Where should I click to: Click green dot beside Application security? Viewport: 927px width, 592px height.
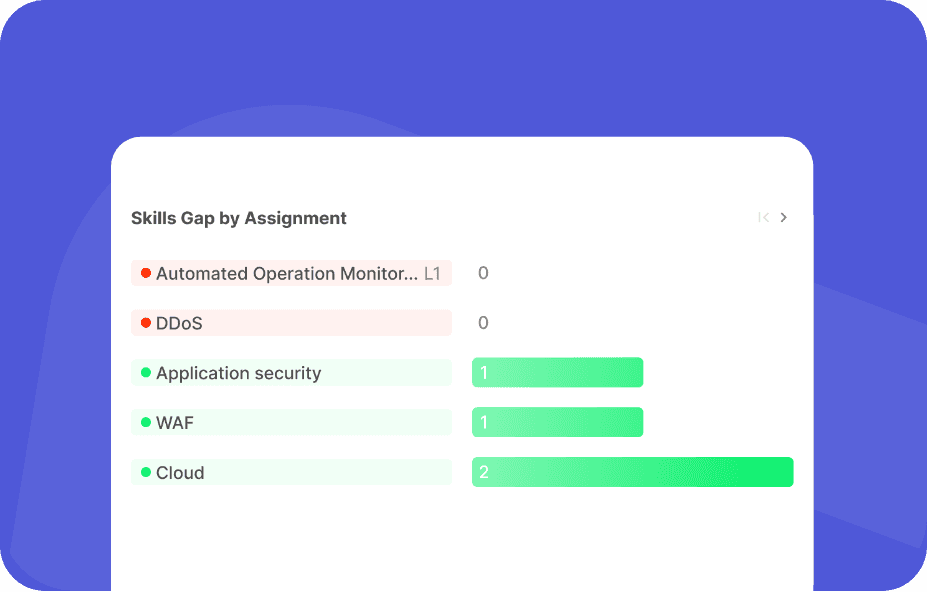(146, 373)
